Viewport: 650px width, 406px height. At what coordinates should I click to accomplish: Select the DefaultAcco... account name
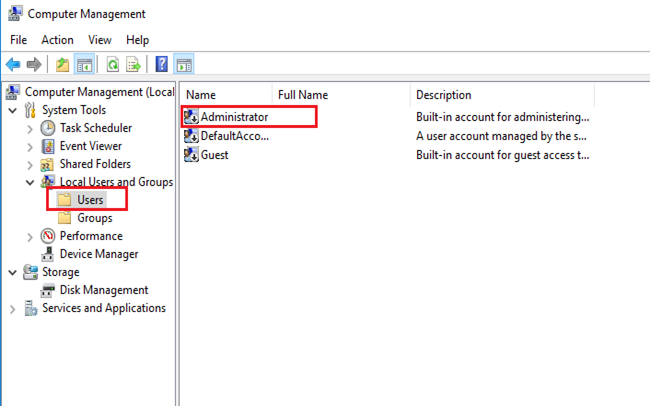[235, 136]
